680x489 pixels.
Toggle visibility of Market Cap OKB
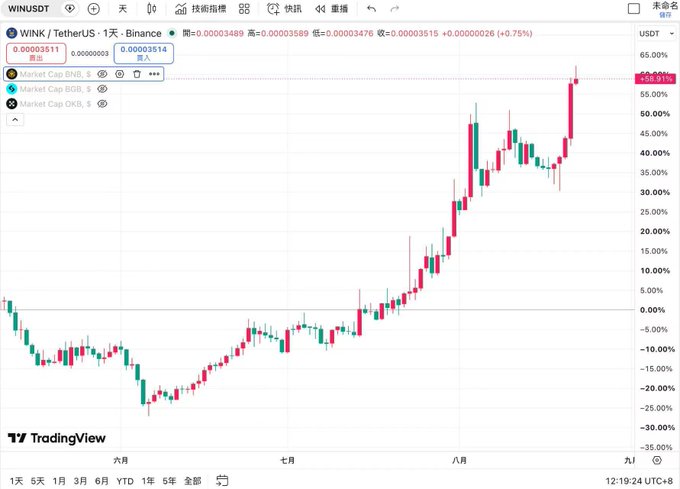(x=102, y=104)
